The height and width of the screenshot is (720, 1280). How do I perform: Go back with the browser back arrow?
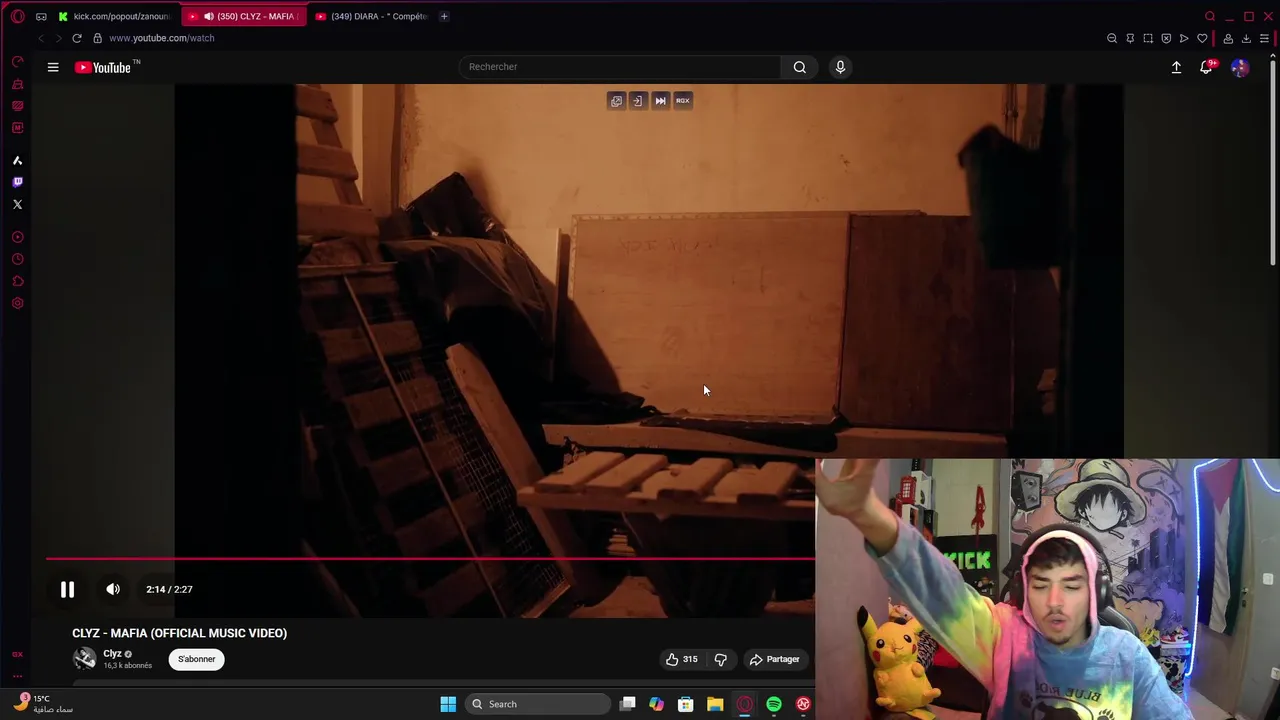pos(41,38)
